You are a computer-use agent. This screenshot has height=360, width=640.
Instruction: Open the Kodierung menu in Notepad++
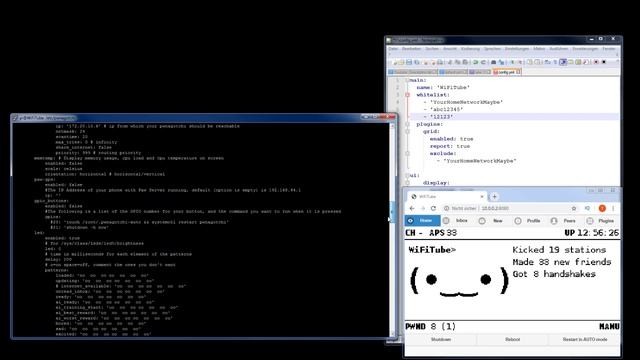(470, 49)
